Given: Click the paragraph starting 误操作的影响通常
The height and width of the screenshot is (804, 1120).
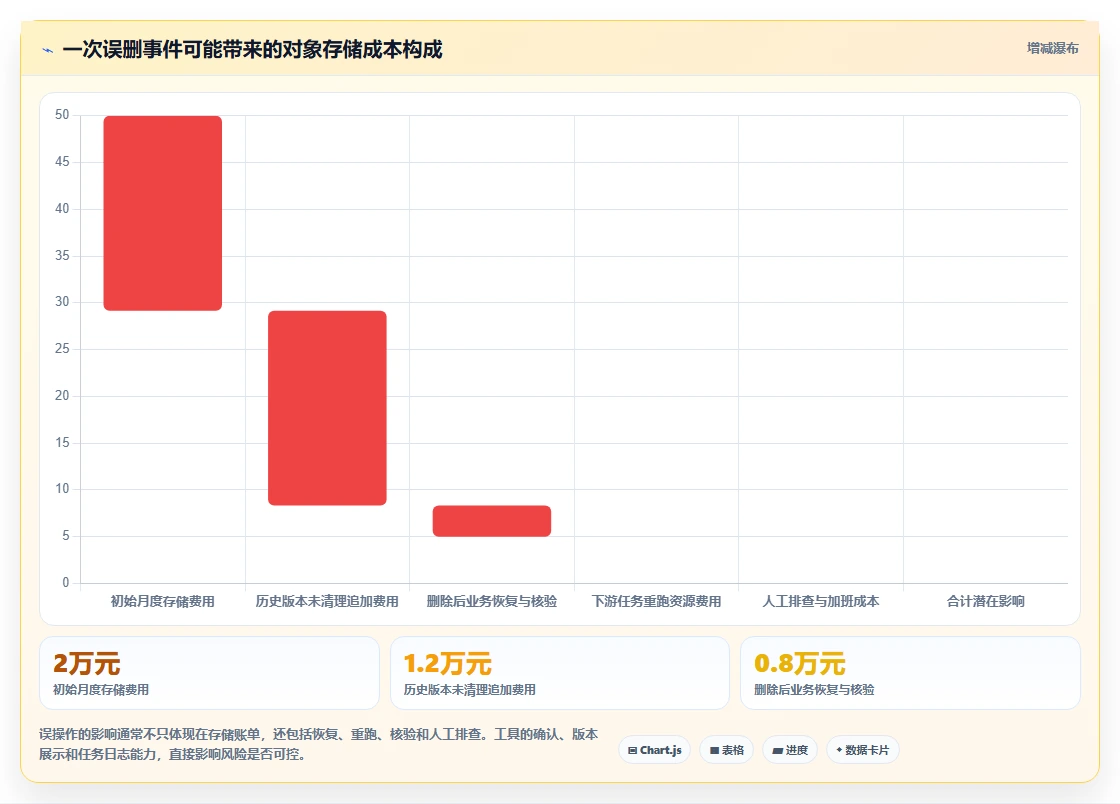Looking at the screenshot, I should pyautogui.click(x=319, y=744).
